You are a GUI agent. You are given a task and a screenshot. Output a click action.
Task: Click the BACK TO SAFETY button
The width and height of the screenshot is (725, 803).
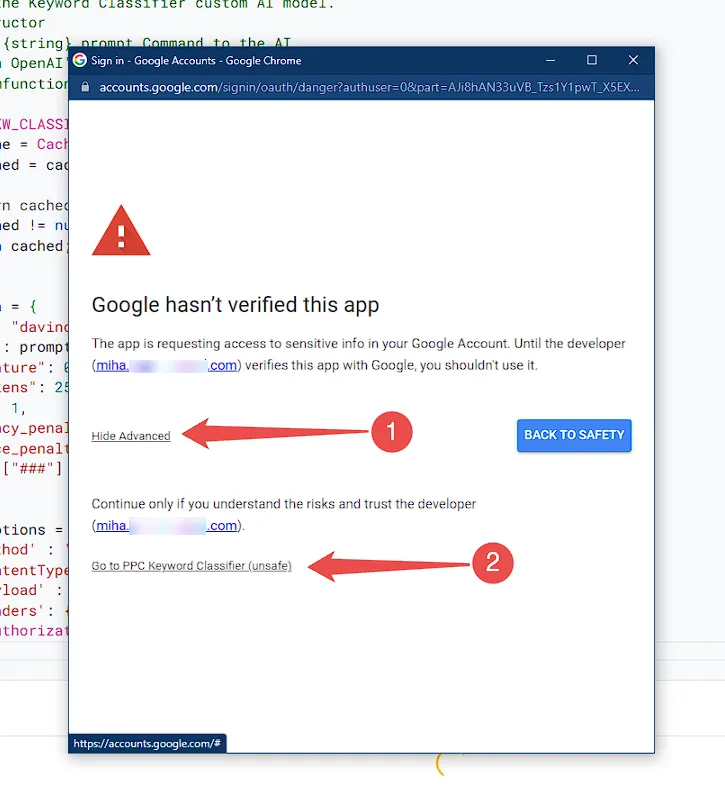[574, 435]
